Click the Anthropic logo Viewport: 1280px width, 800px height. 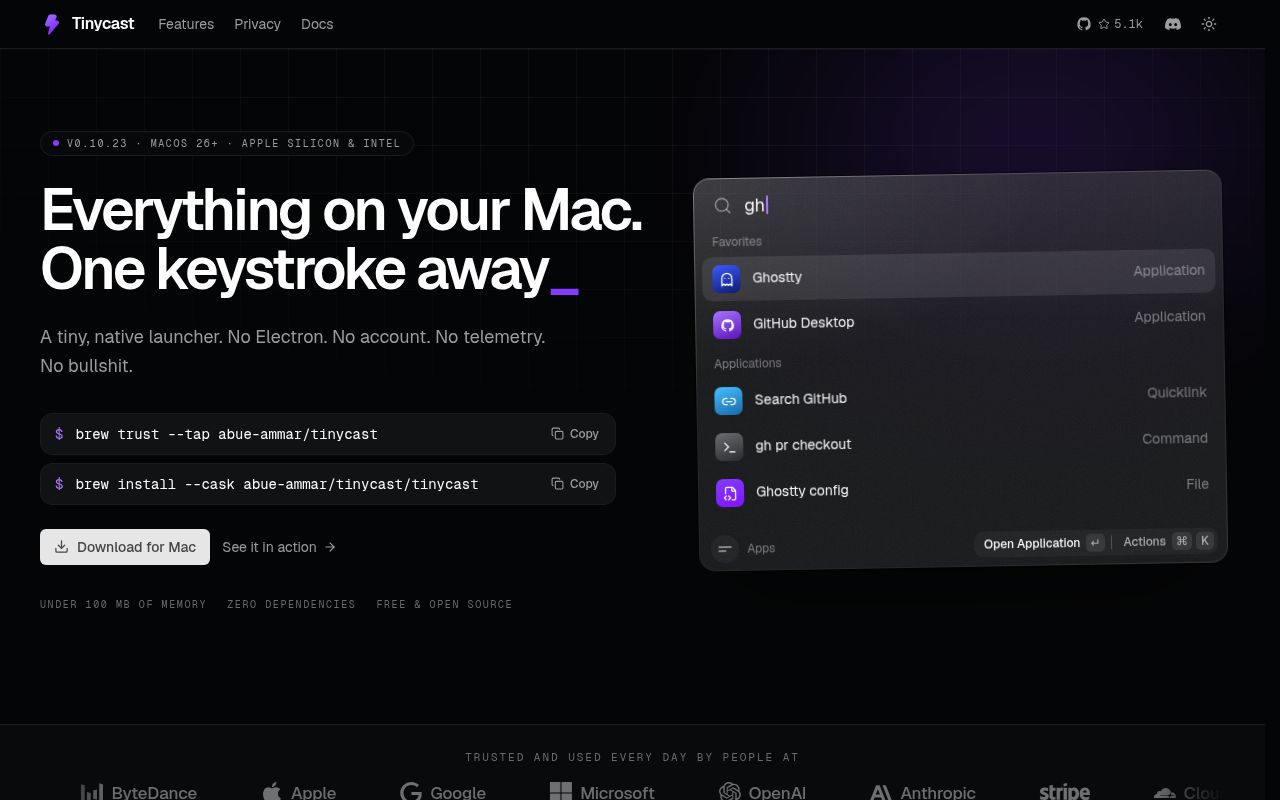click(923, 793)
